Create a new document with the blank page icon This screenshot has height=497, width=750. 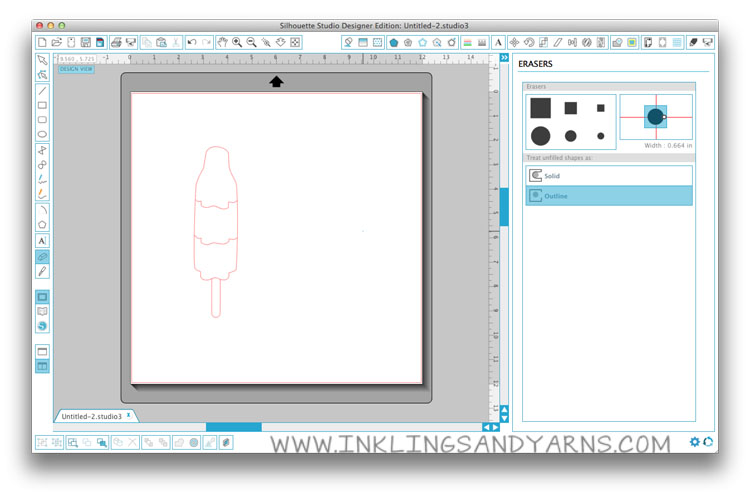pos(42,43)
